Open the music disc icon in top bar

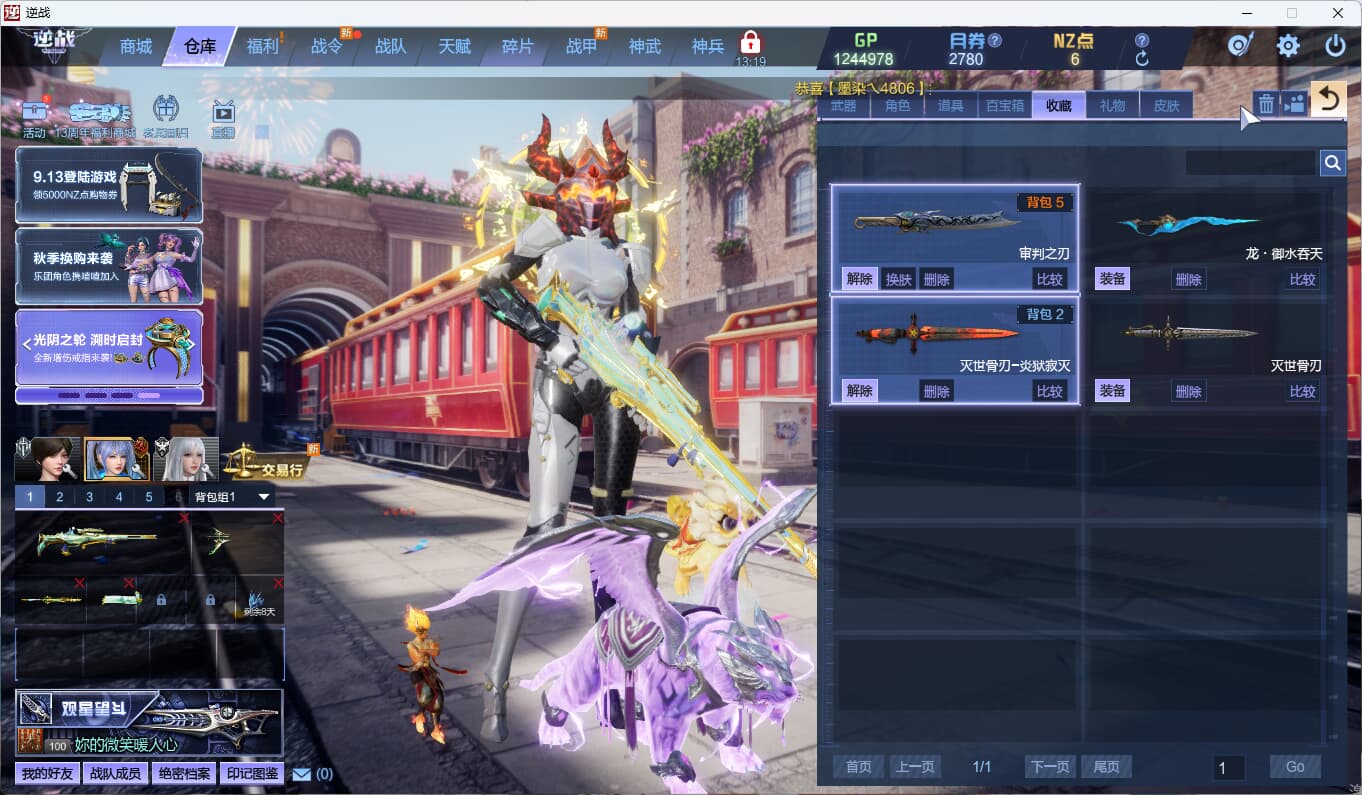click(x=1241, y=46)
